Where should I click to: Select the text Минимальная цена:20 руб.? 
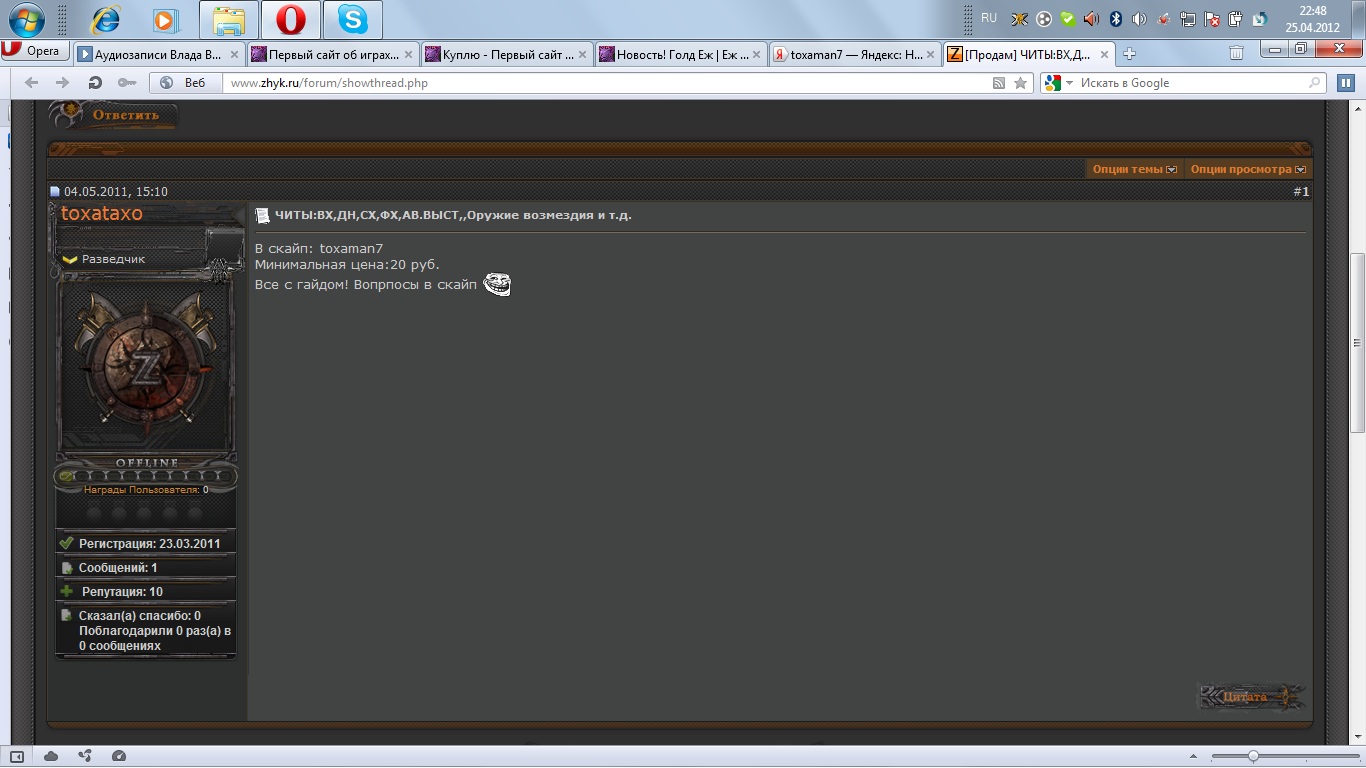(347, 264)
